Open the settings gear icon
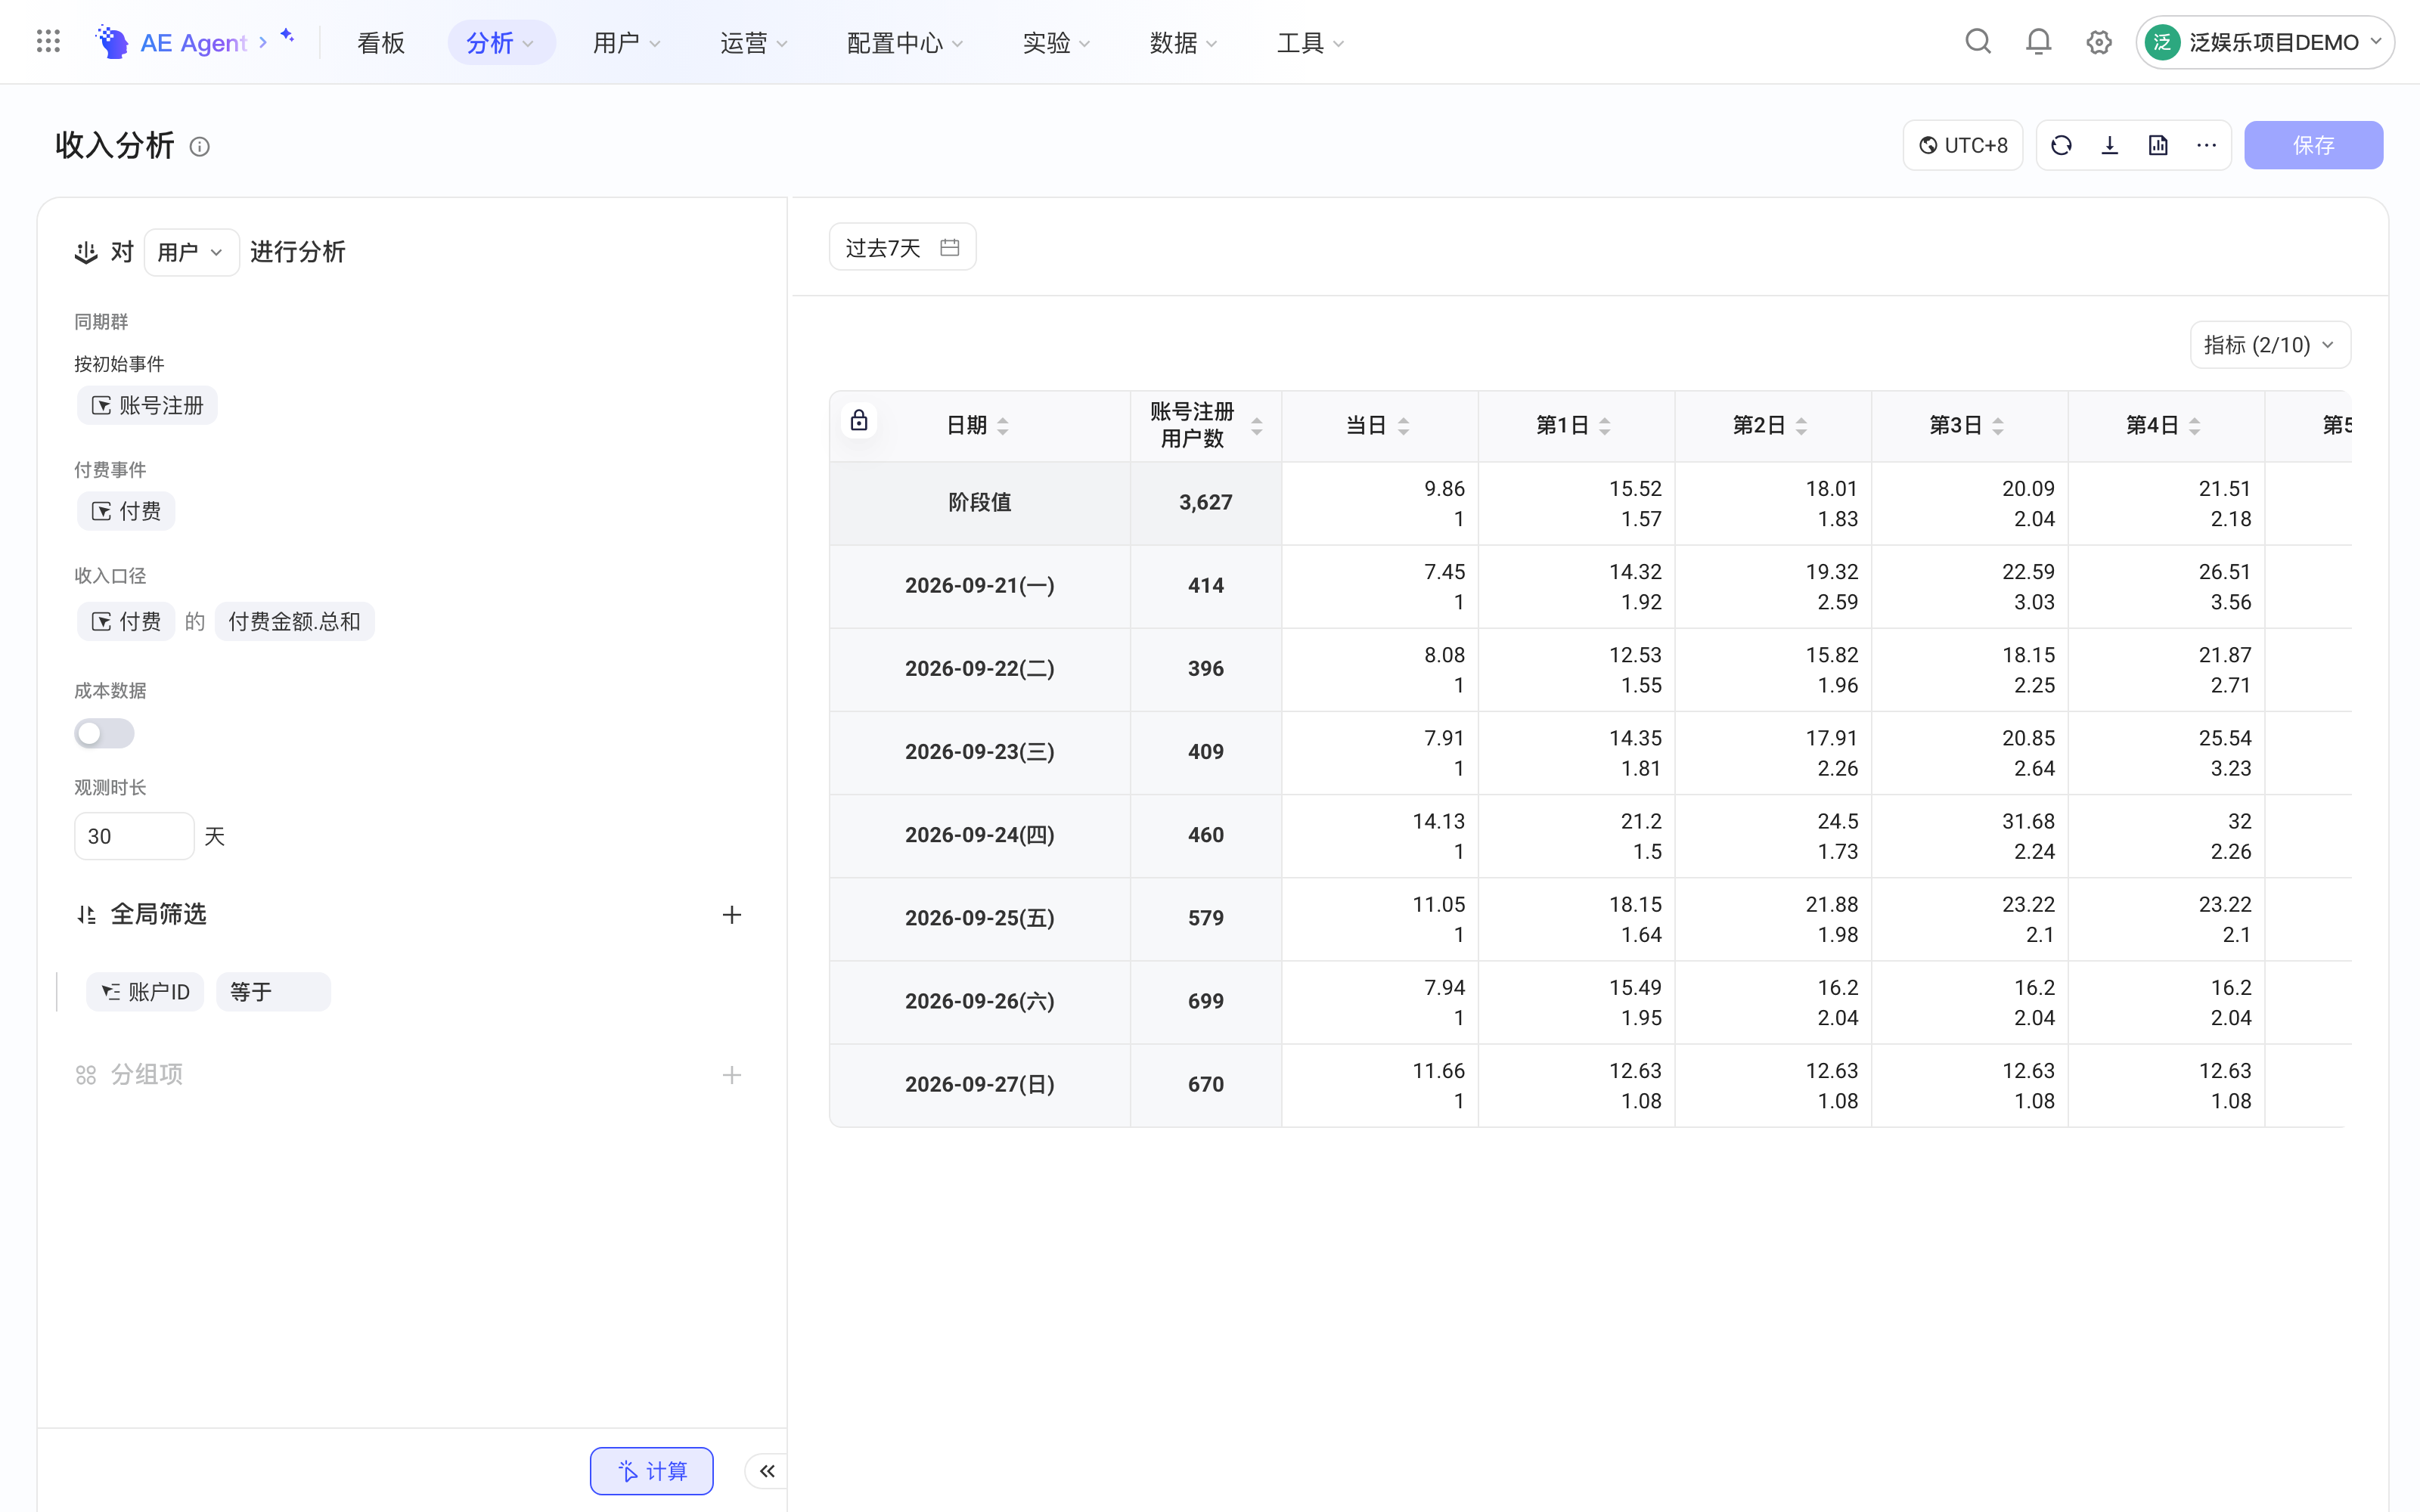This screenshot has width=2420, height=1512. [2099, 42]
